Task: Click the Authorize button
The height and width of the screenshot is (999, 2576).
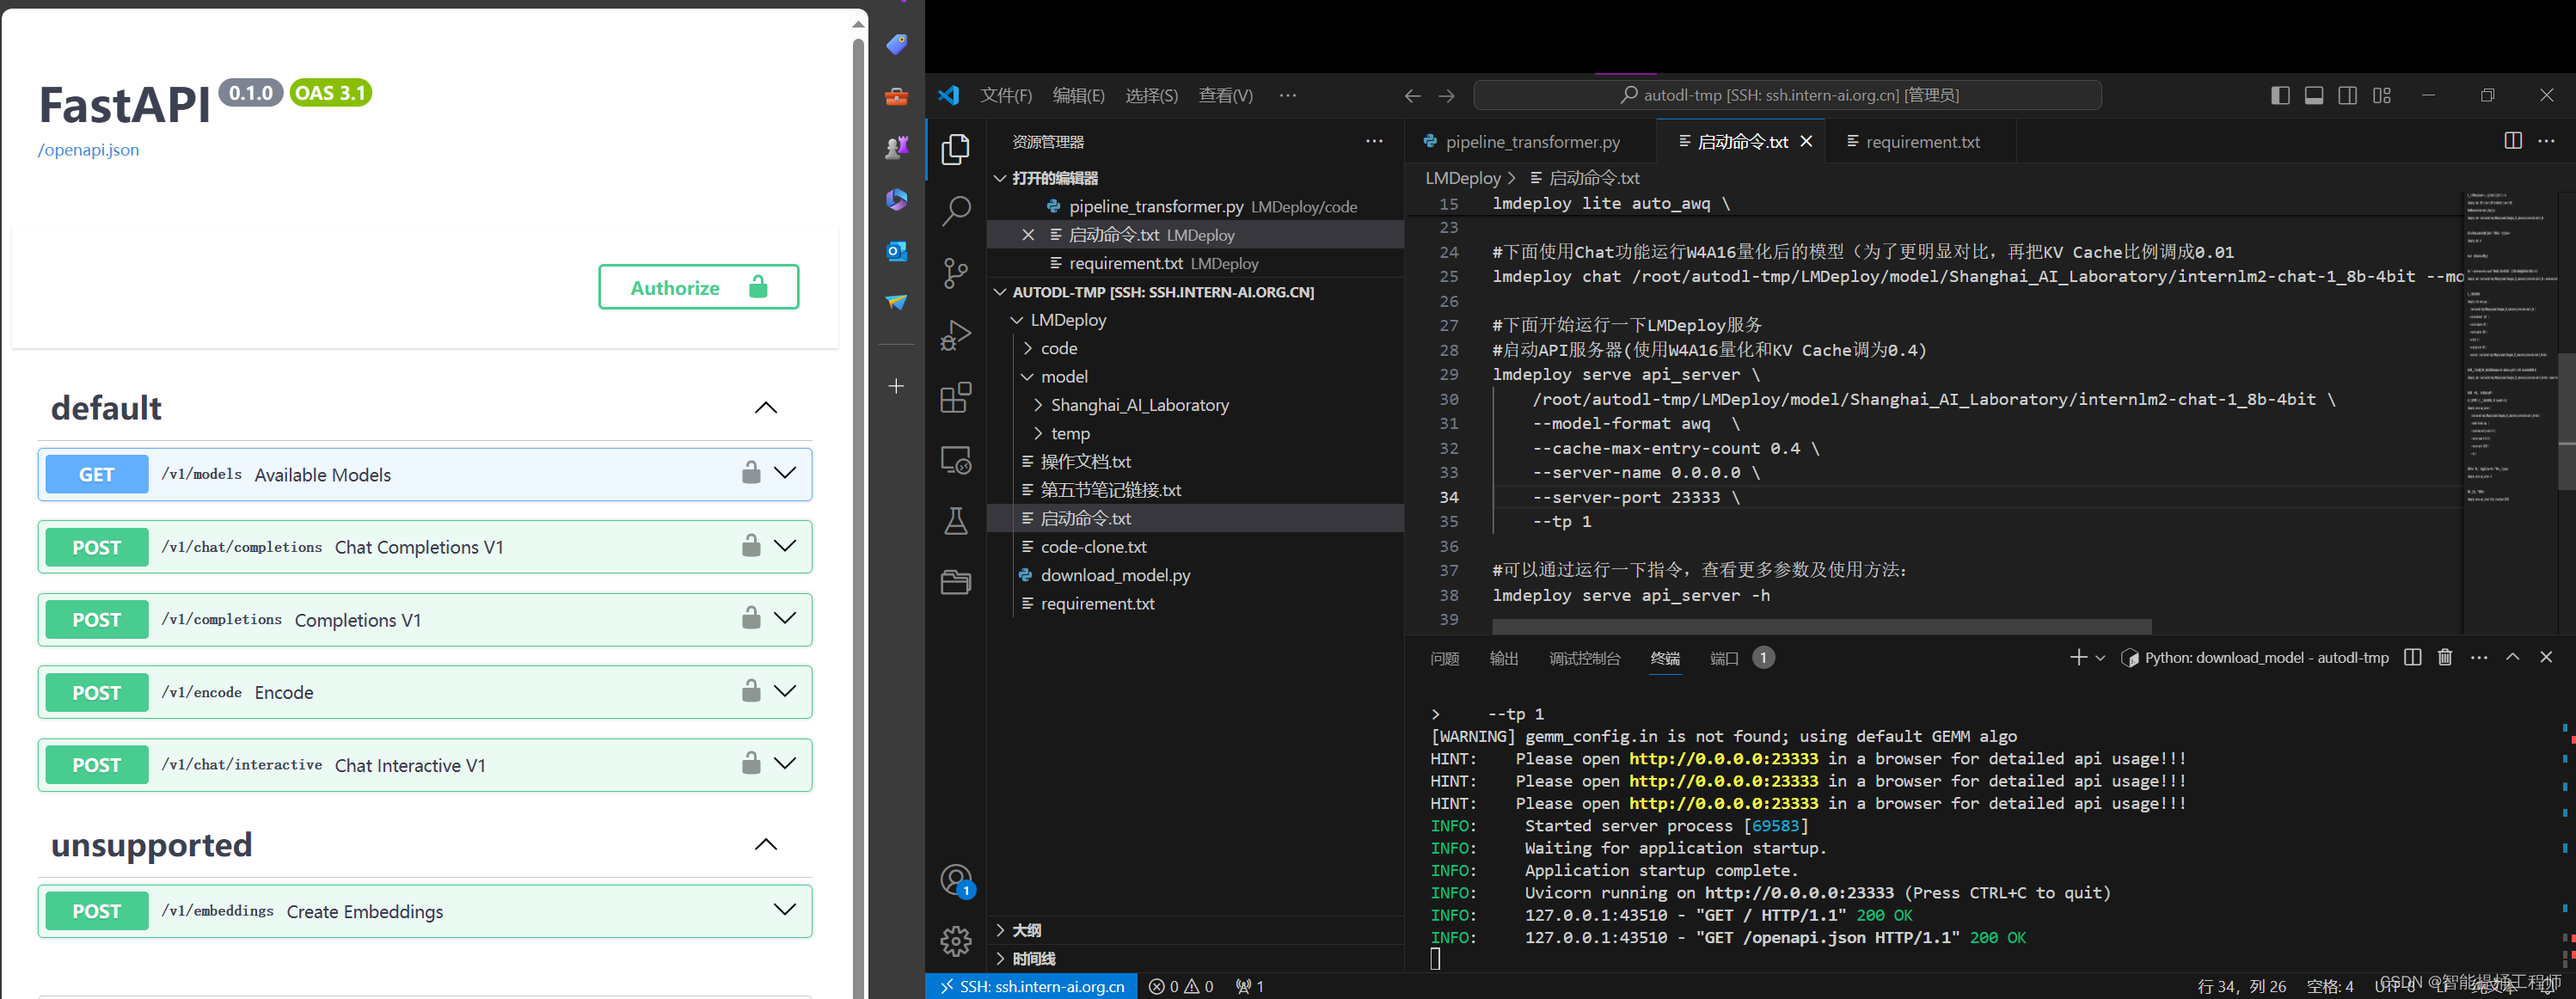Action: click(x=698, y=287)
